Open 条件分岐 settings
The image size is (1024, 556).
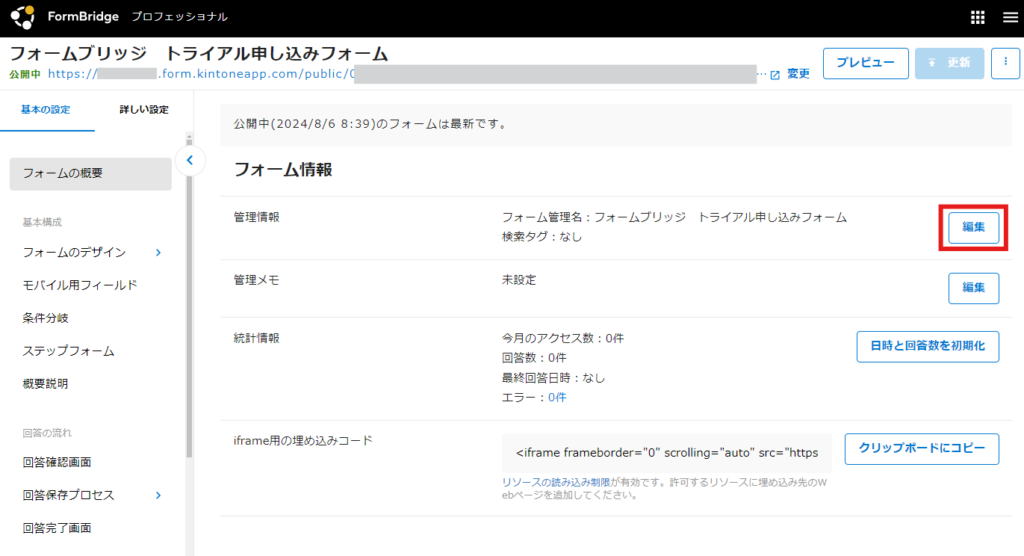[x=46, y=318]
